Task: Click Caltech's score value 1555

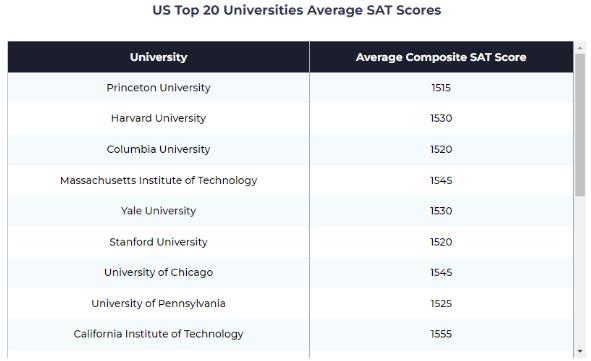Action: (x=441, y=334)
